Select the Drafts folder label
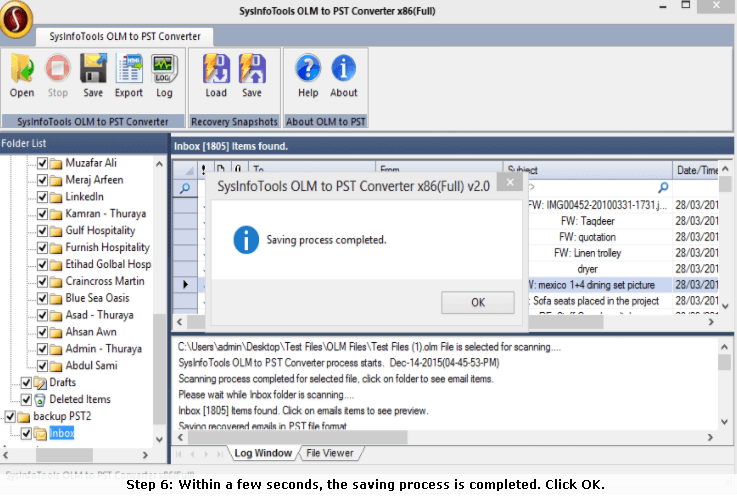The height and width of the screenshot is (498, 737). click(x=63, y=382)
